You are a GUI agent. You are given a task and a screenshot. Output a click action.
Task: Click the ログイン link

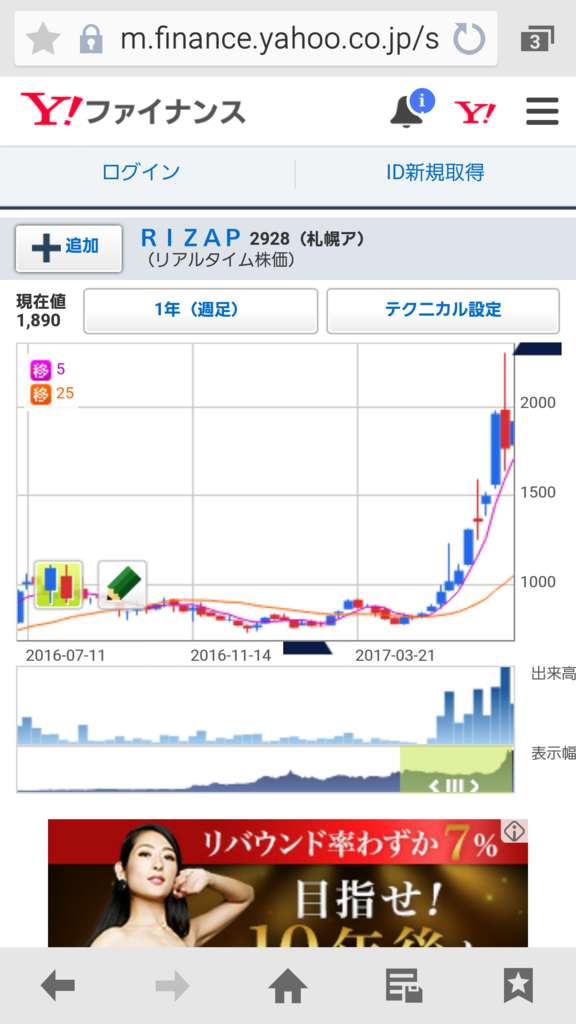click(141, 172)
